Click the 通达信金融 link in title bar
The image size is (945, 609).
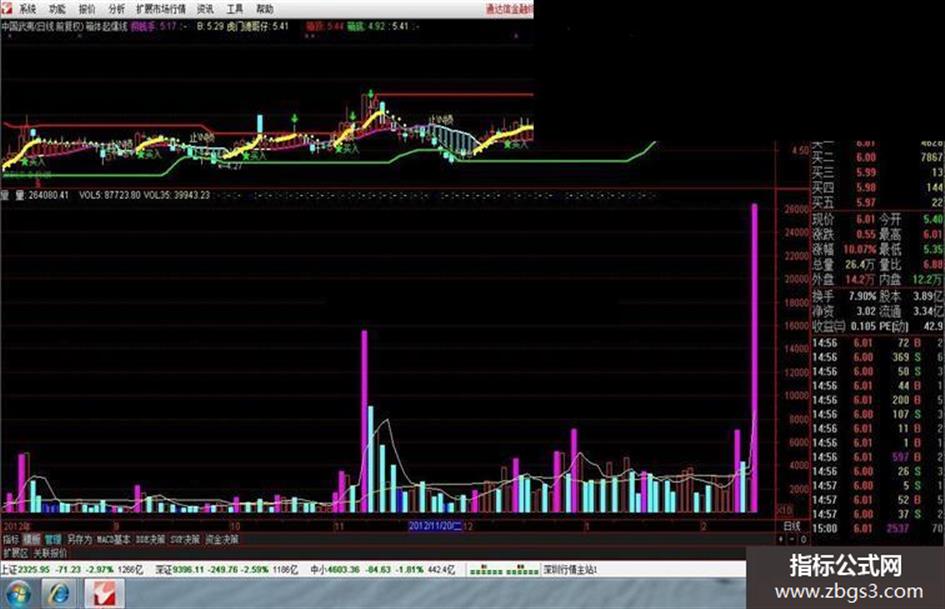pos(509,9)
